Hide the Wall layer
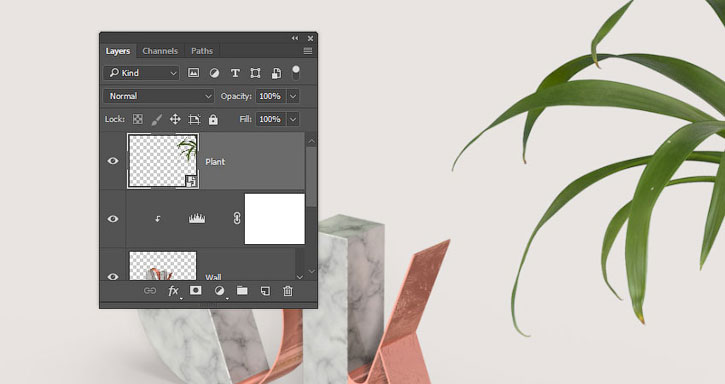The height and width of the screenshot is (384, 725). click(113, 276)
